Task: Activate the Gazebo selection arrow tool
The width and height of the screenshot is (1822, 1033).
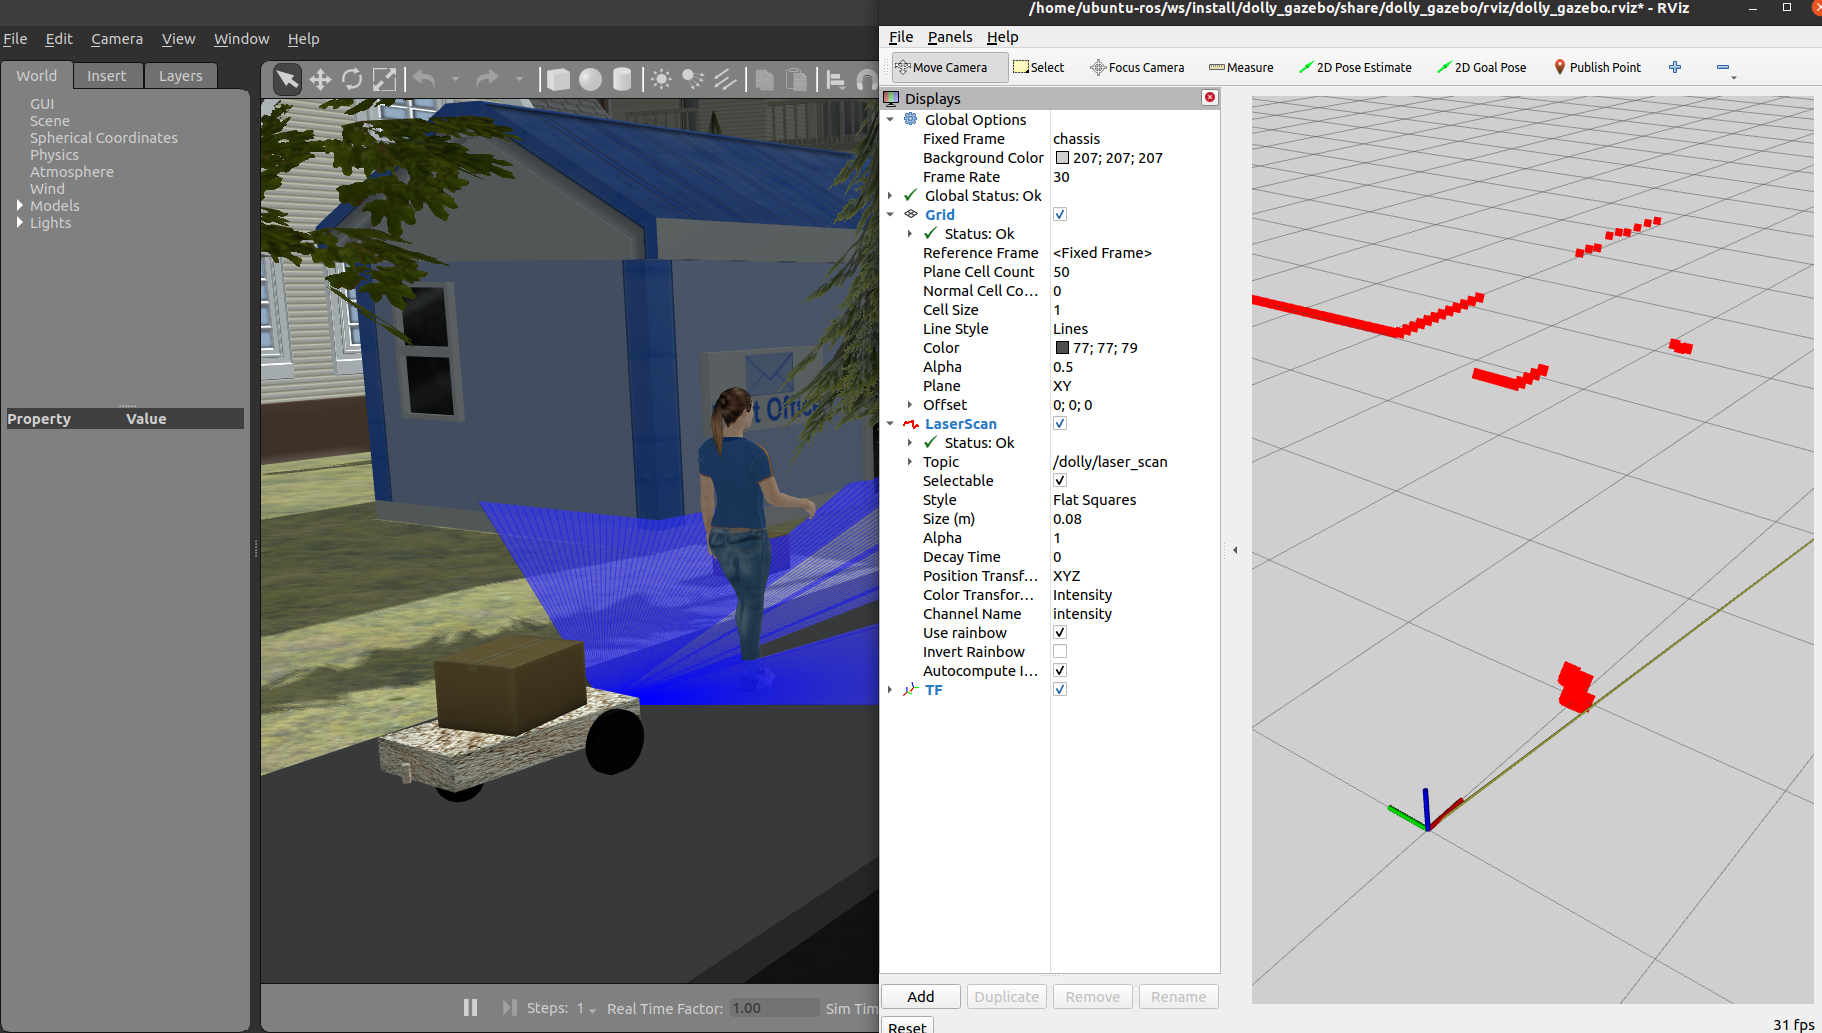Action: pyautogui.click(x=287, y=79)
